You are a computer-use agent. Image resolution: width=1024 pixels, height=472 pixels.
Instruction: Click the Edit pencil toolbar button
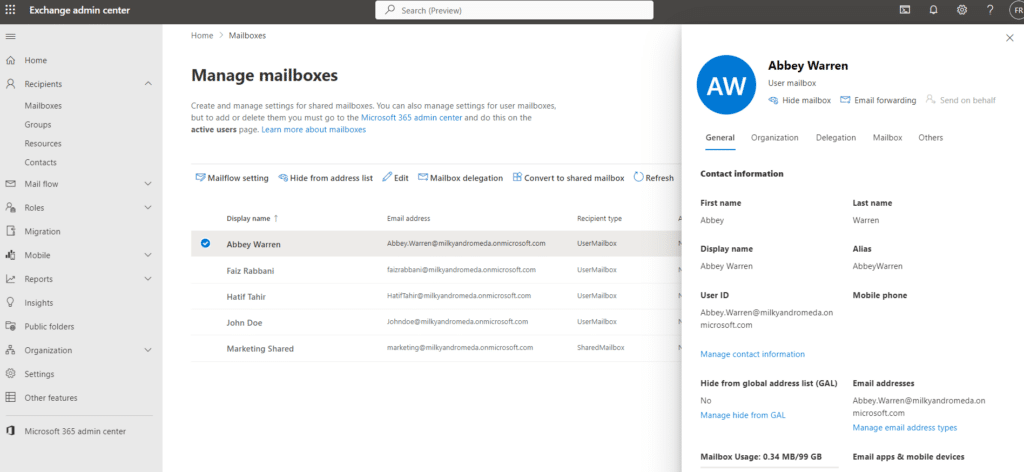coord(395,178)
